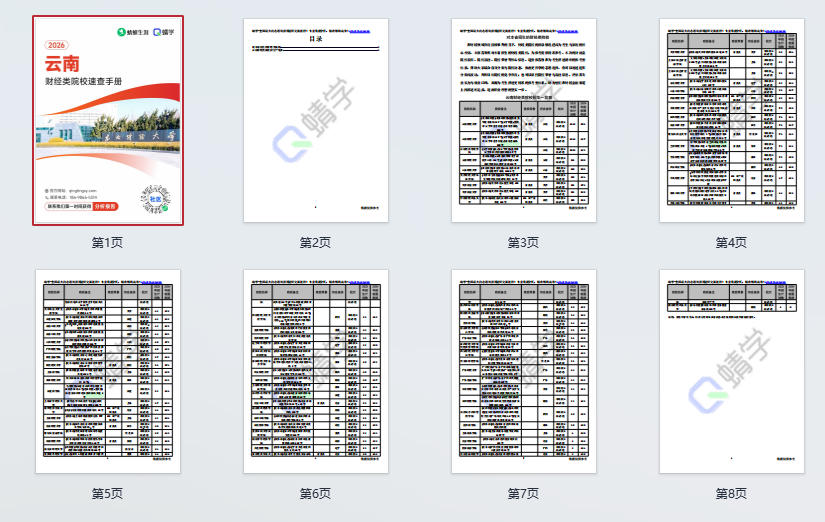This screenshot has width=825, height=522.
Task: Select the page 6 thumbnail
Action: tap(316, 371)
